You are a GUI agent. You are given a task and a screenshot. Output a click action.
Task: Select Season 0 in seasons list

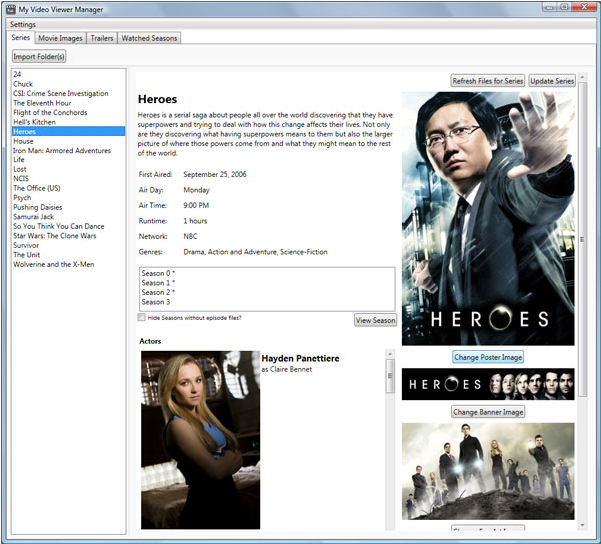pyautogui.click(x=267, y=273)
